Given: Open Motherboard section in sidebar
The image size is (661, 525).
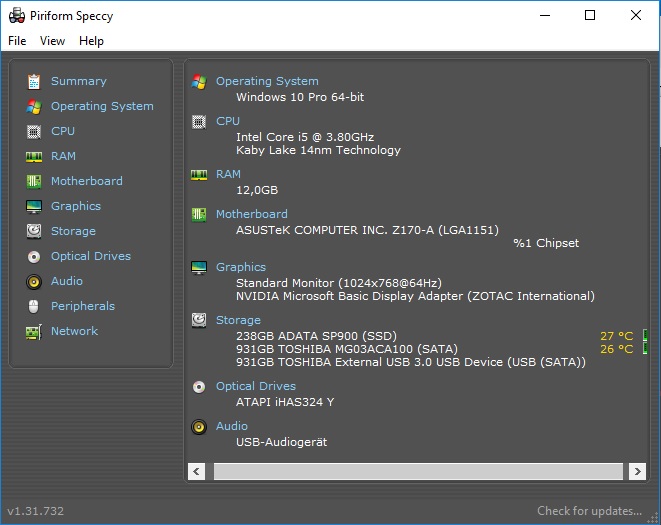Looking at the screenshot, I should coord(87,181).
